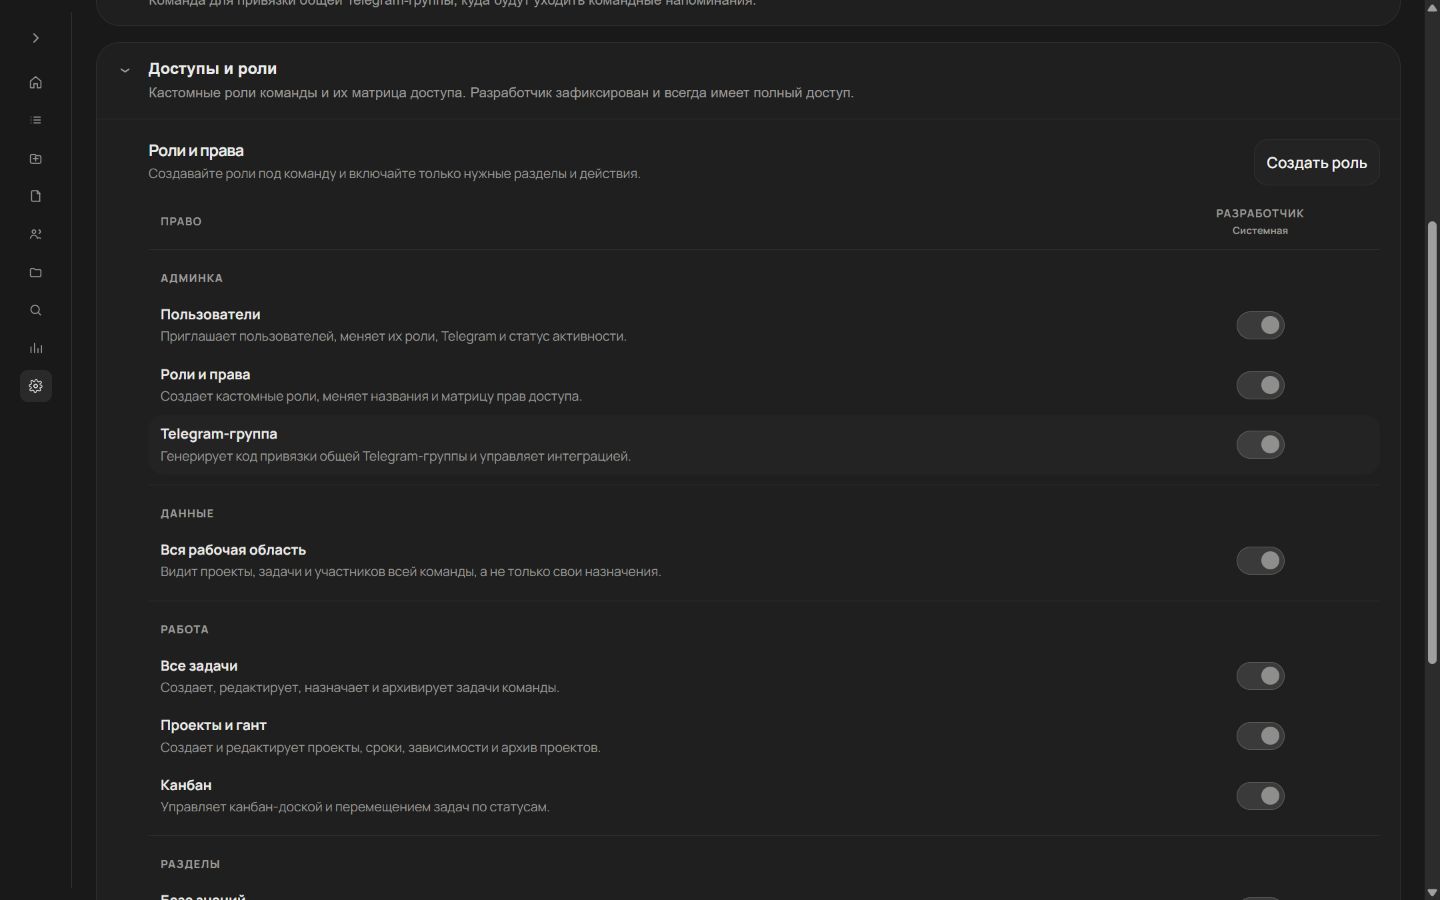
Task: Click the «Работа» group label
Action: (185, 629)
